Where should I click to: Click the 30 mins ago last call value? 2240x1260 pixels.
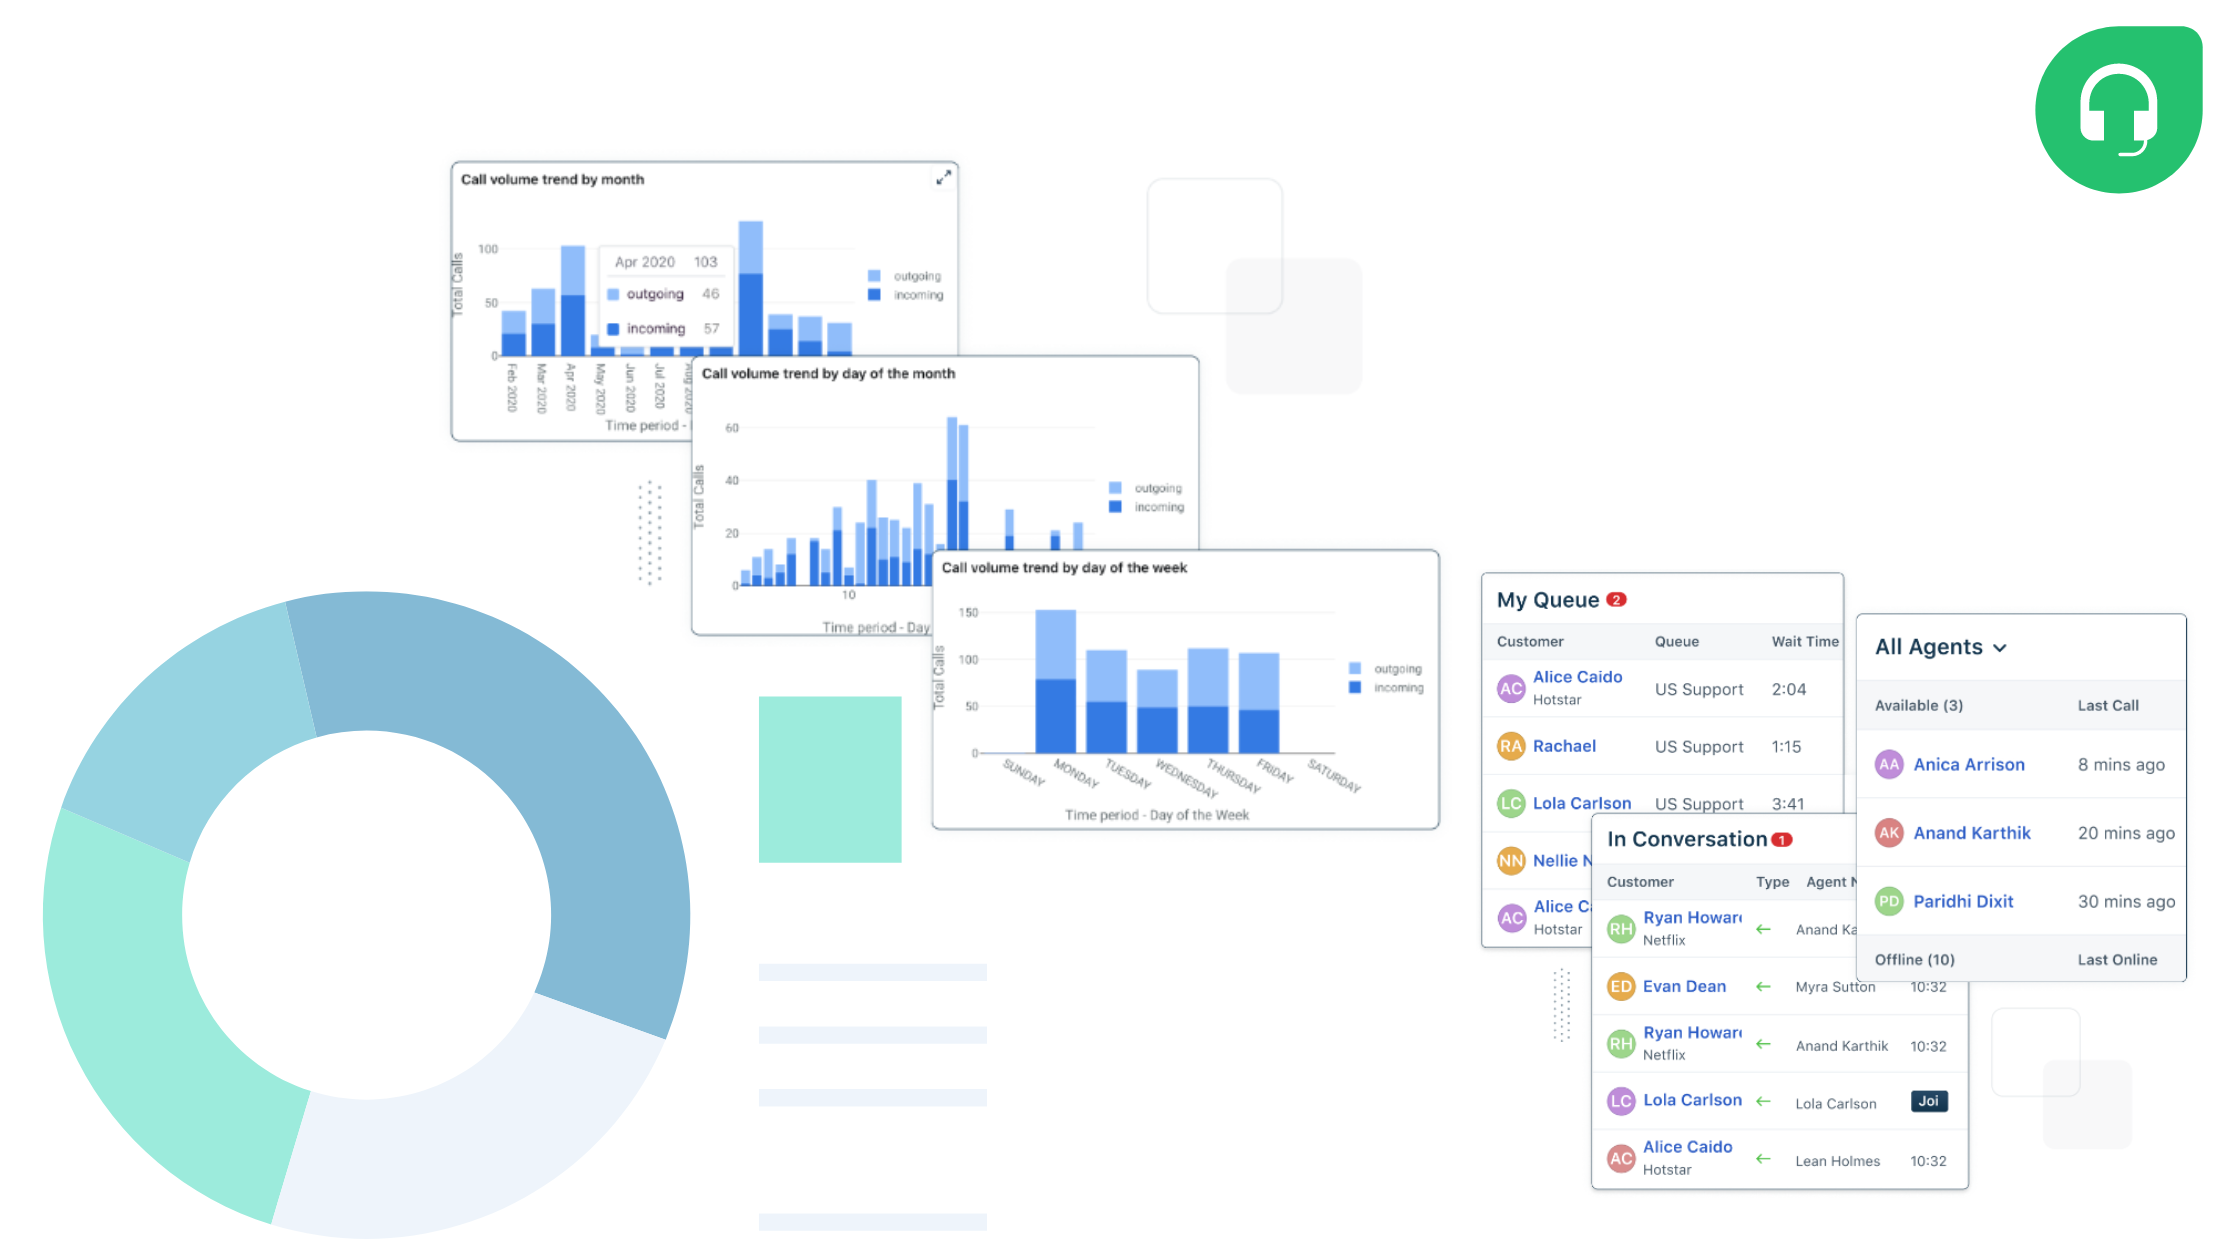2126,902
